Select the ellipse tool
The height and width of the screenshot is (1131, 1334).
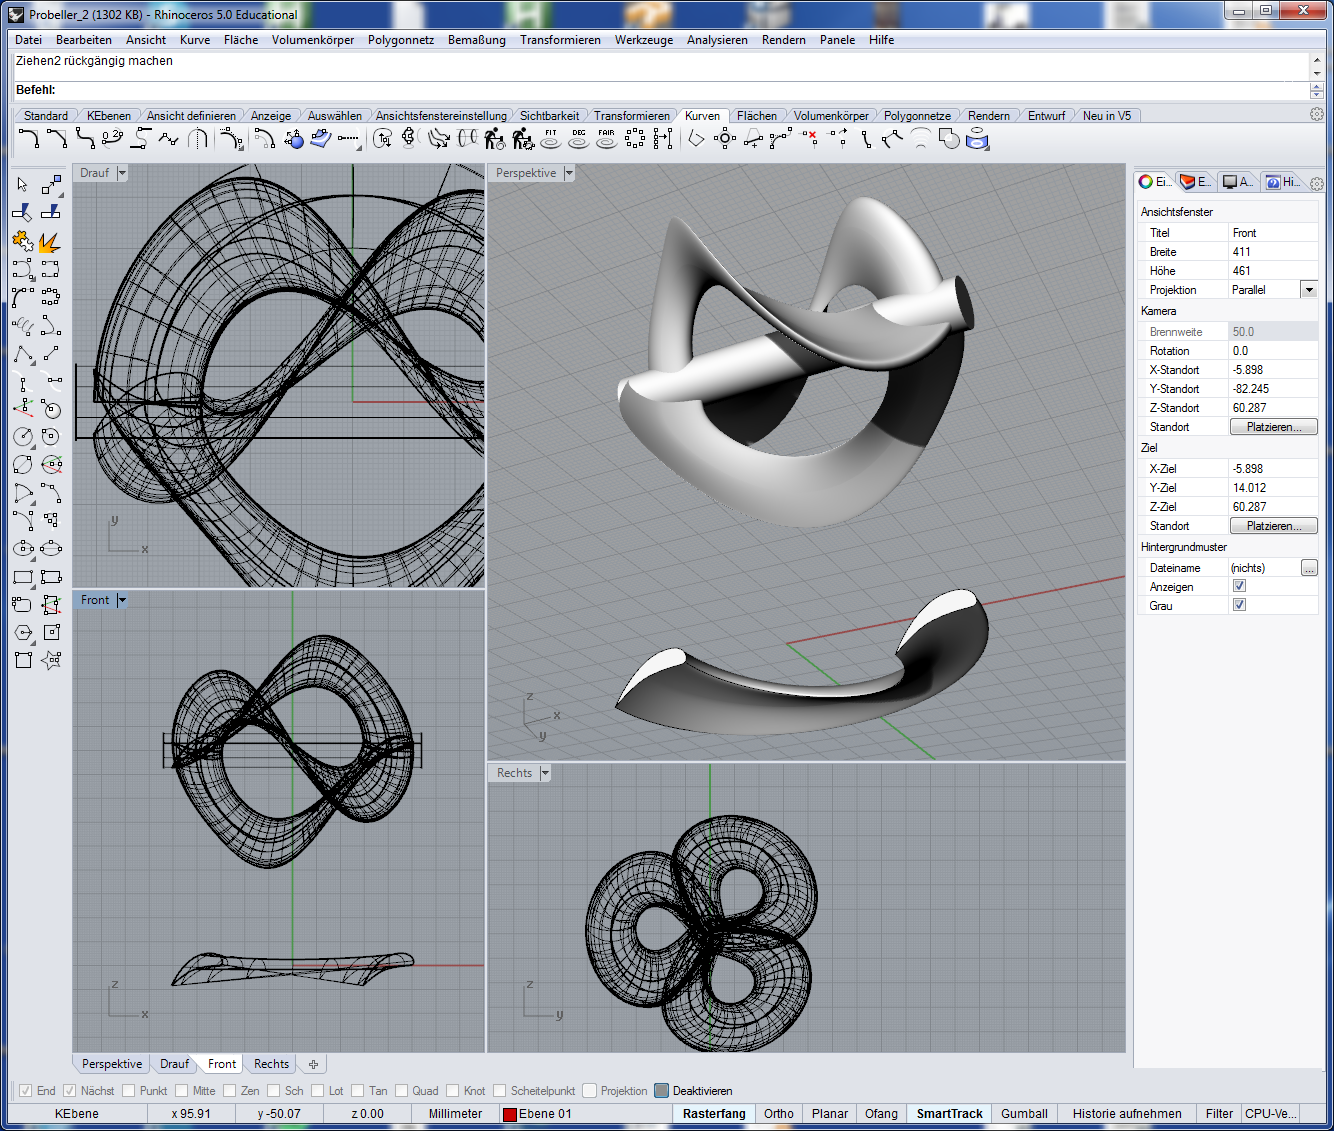(23, 549)
